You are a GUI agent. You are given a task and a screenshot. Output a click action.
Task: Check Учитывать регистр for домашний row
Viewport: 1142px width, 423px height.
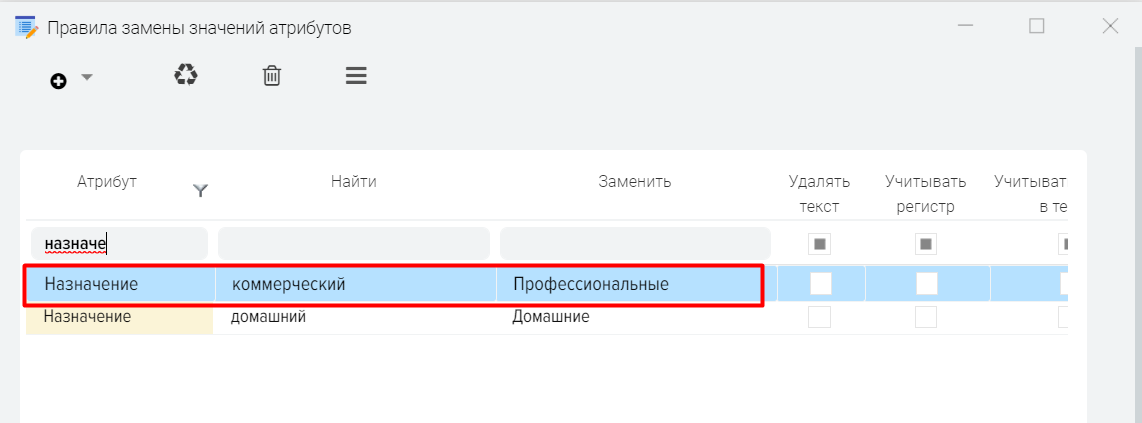926,317
